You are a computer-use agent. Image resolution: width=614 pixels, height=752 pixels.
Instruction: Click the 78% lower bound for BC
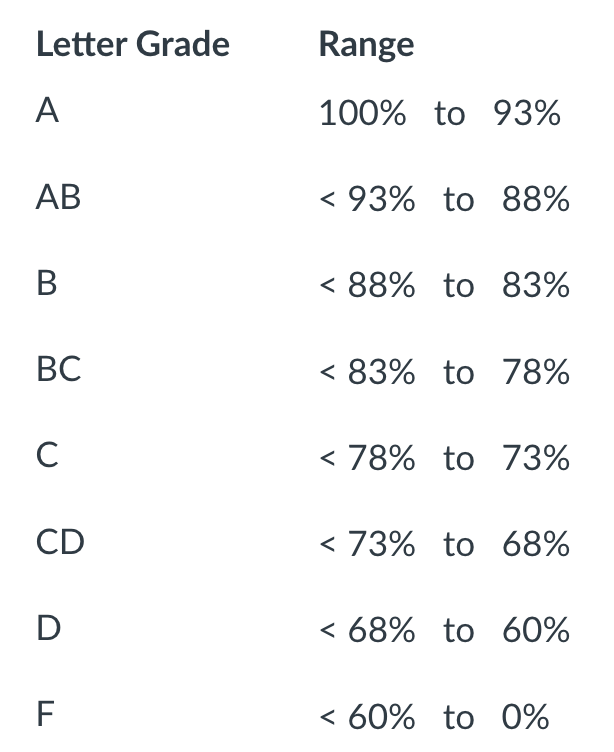coord(536,372)
